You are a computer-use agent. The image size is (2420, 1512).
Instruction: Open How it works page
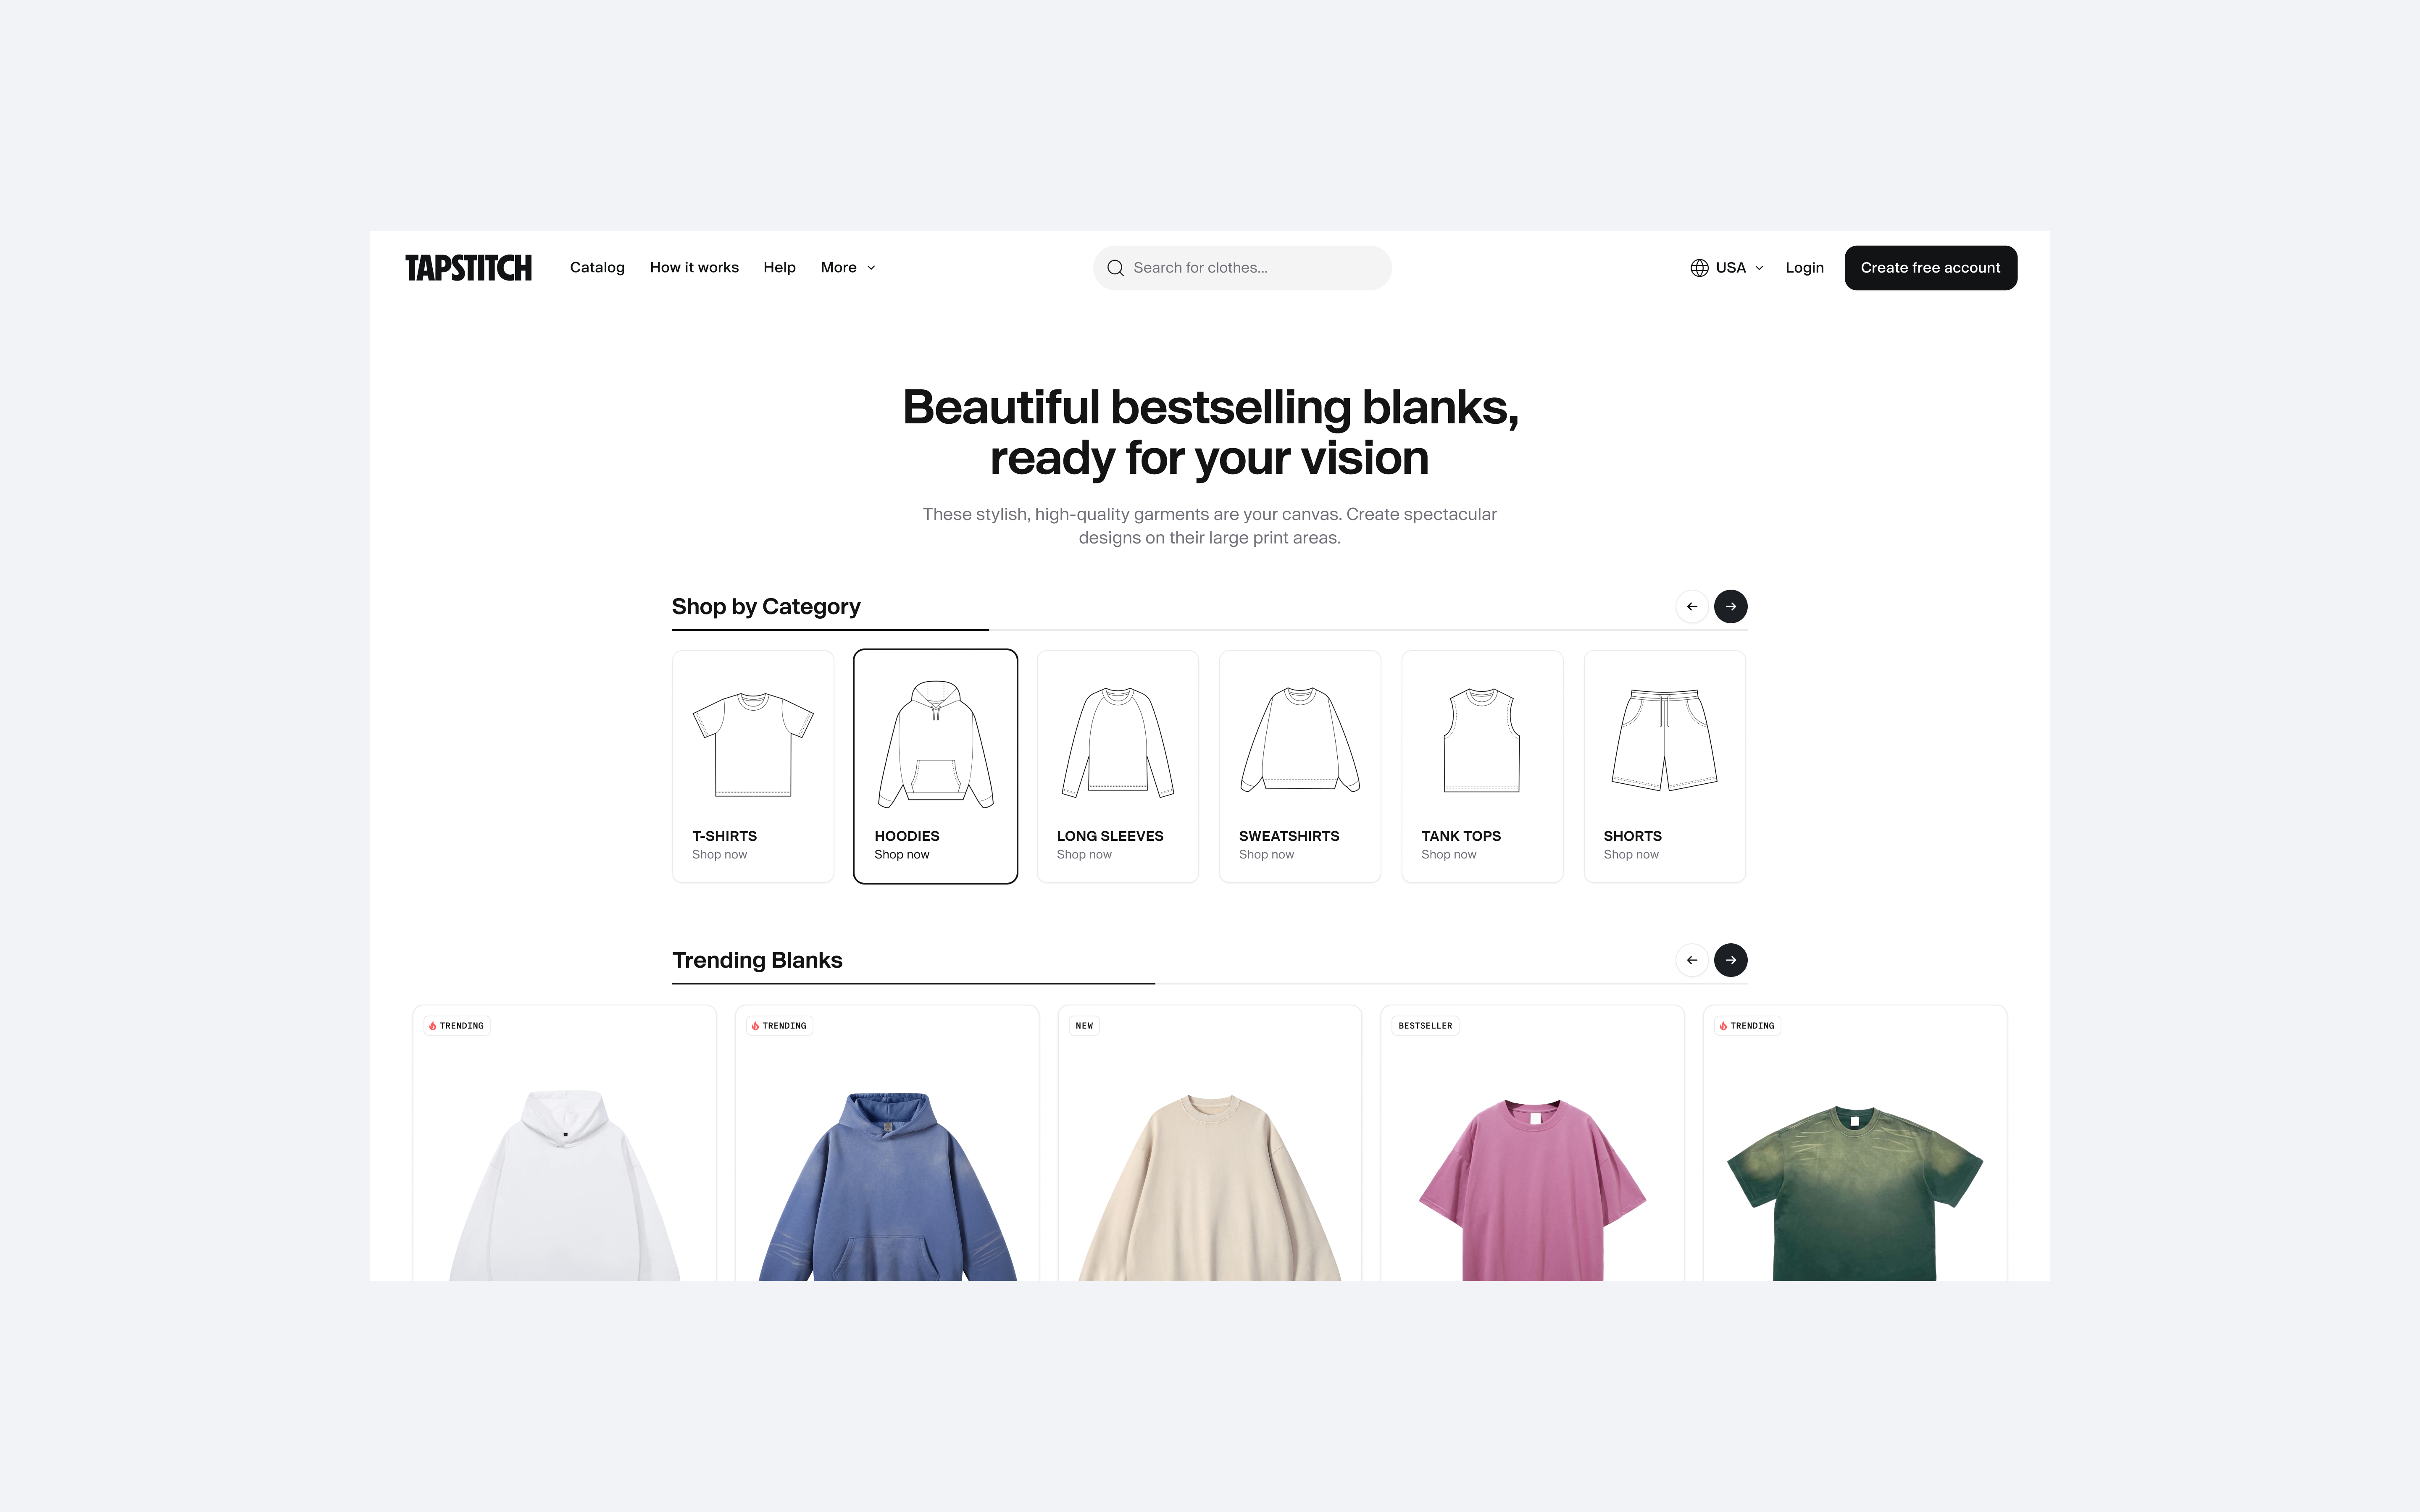(x=694, y=268)
